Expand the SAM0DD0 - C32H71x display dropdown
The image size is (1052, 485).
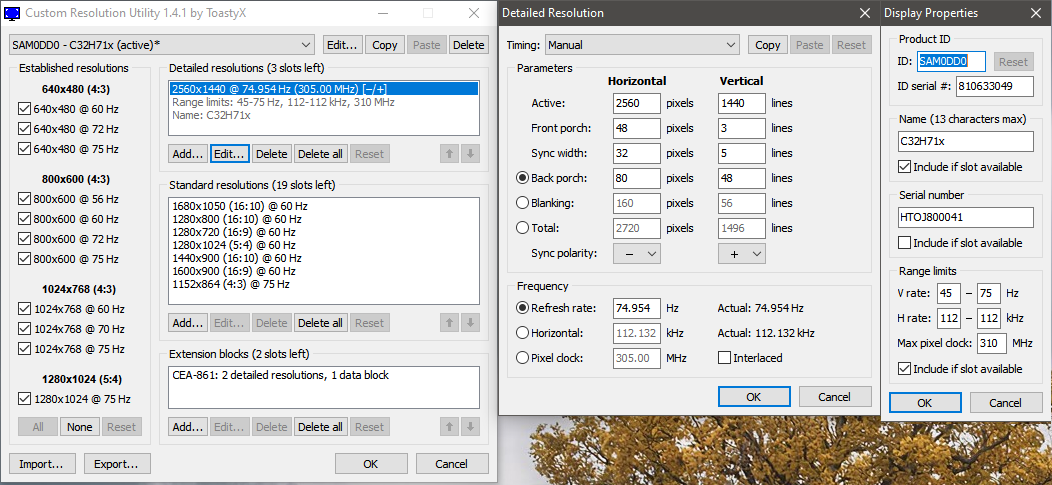coord(162,45)
